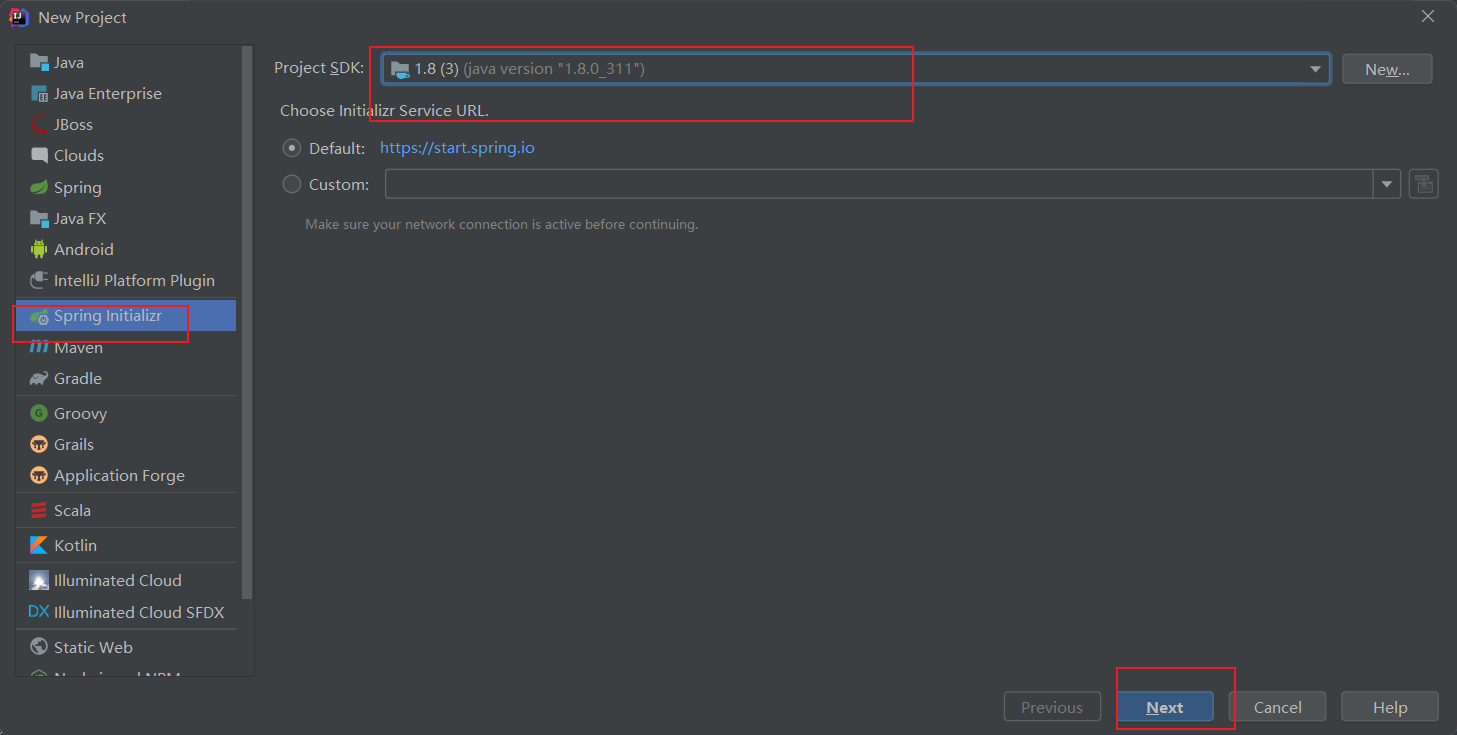The width and height of the screenshot is (1457, 735).
Task: Select Scala project type
Action: pyautogui.click(x=126, y=510)
